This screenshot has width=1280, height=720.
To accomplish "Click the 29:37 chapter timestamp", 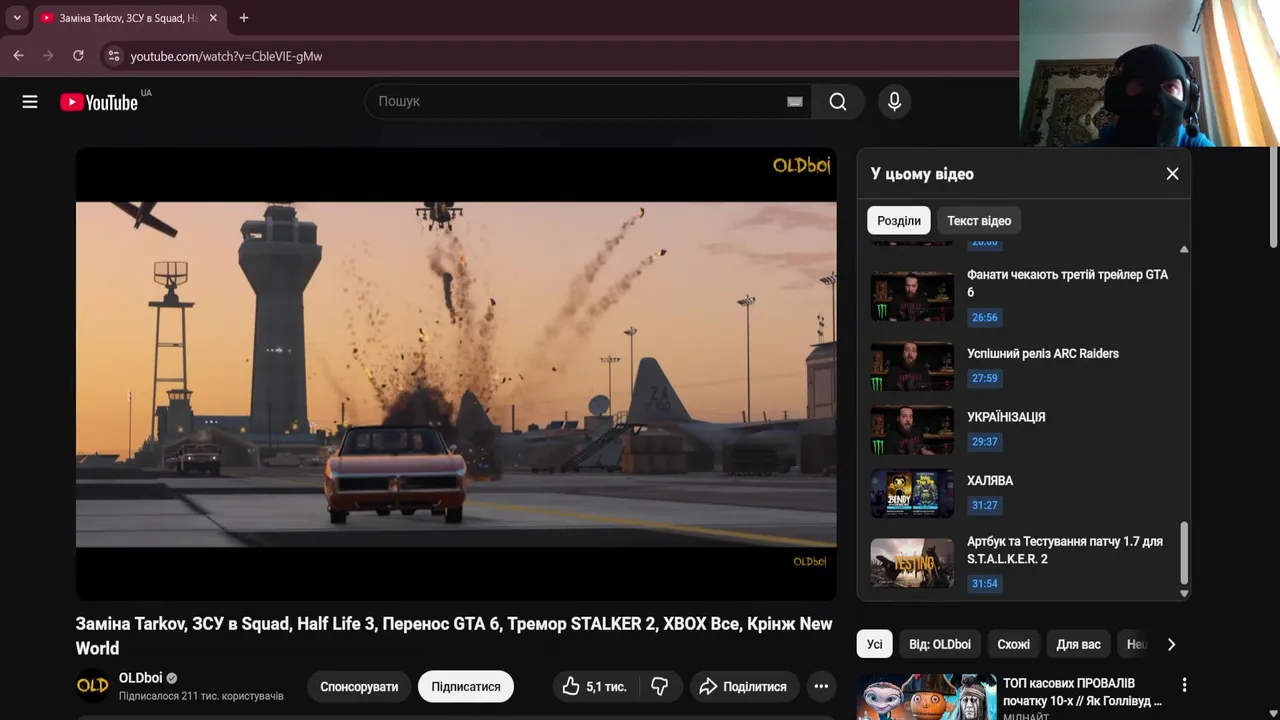I will (x=984, y=442).
